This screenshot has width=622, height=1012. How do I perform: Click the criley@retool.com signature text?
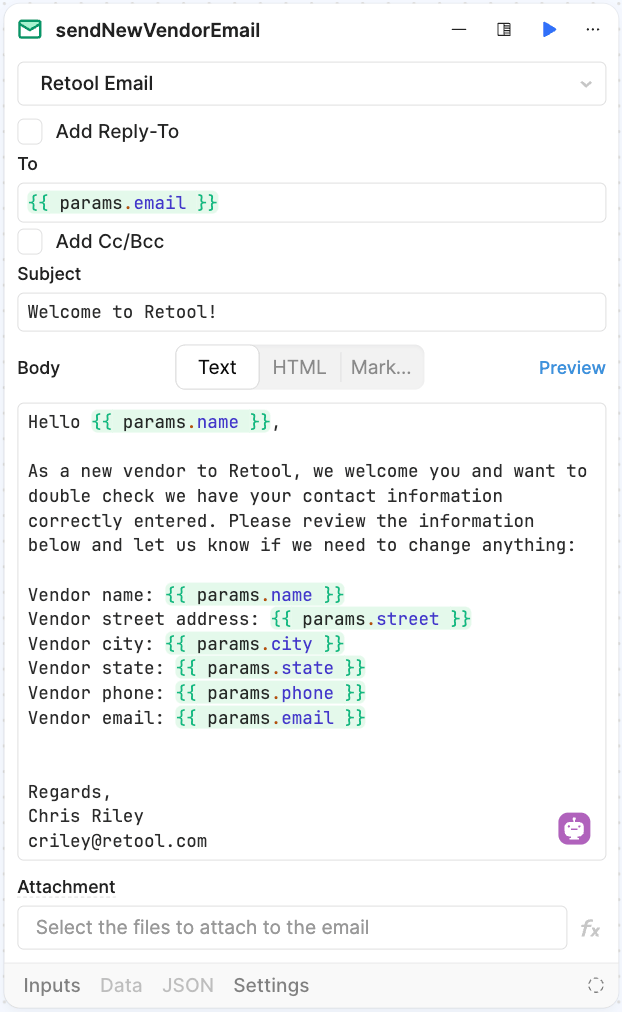point(117,841)
